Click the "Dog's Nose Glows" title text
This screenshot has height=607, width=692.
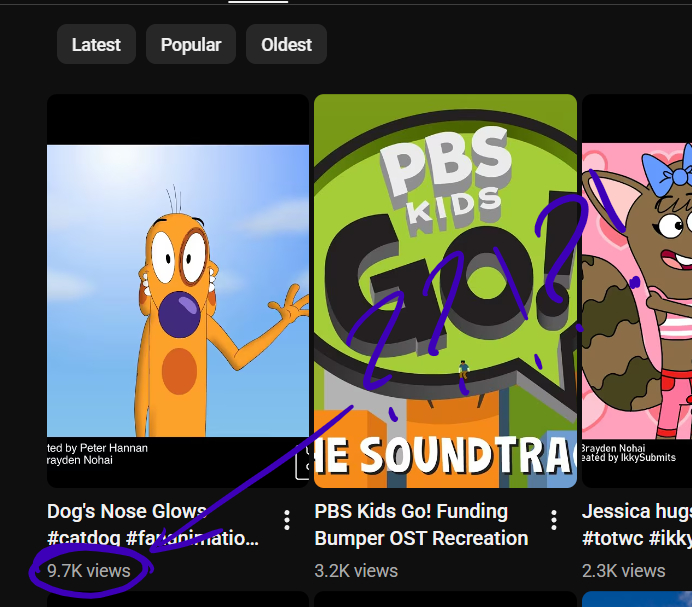(x=127, y=512)
